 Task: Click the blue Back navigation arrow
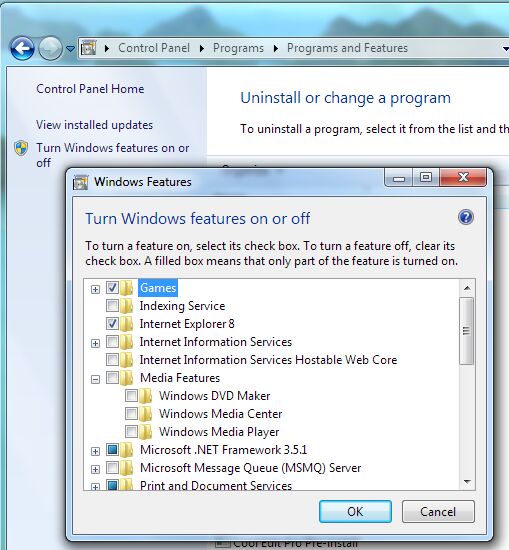pos(22,48)
